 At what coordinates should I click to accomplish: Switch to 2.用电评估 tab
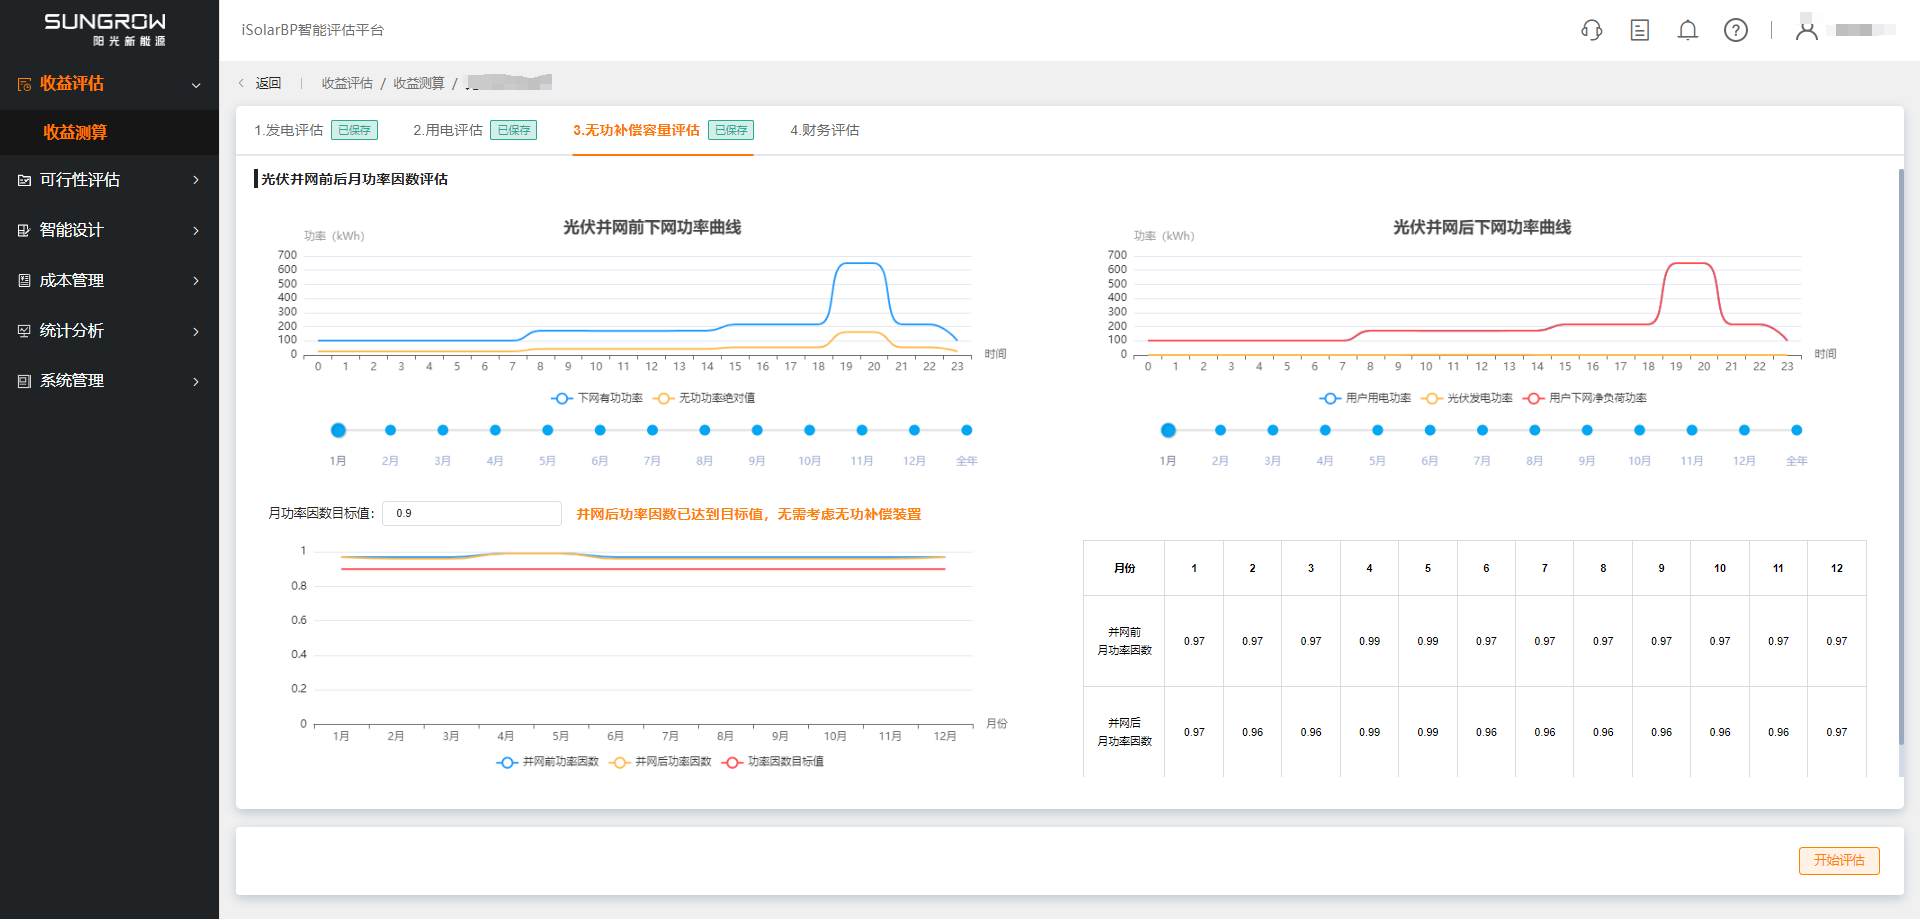tap(475, 130)
